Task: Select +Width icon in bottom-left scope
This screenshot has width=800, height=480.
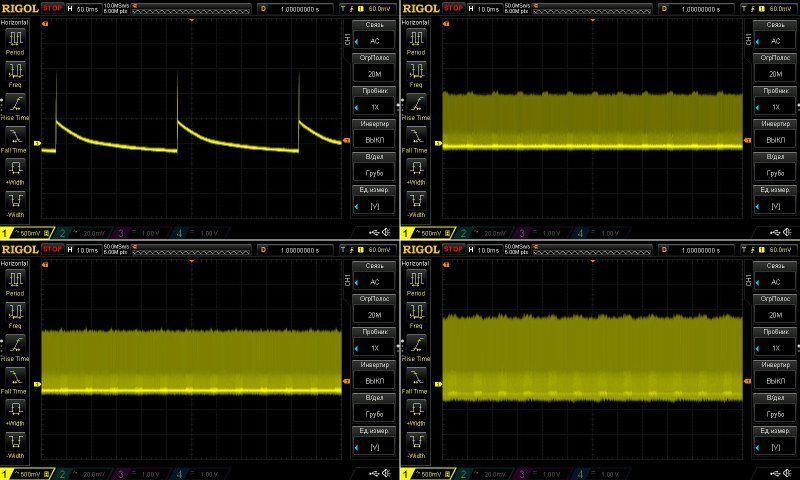Action: (16, 412)
